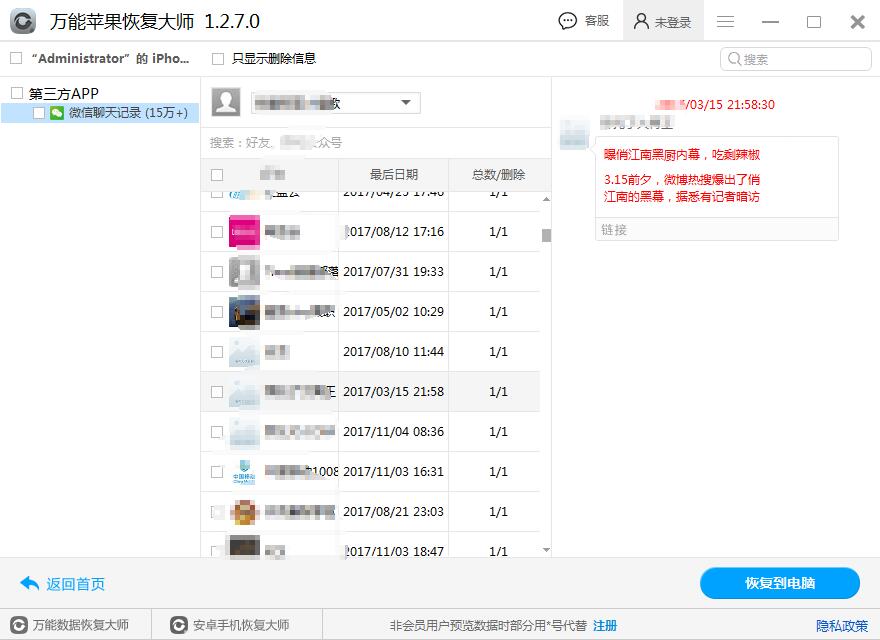Open the WeChat account dropdown arrow
The image size is (880, 640).
406,103
